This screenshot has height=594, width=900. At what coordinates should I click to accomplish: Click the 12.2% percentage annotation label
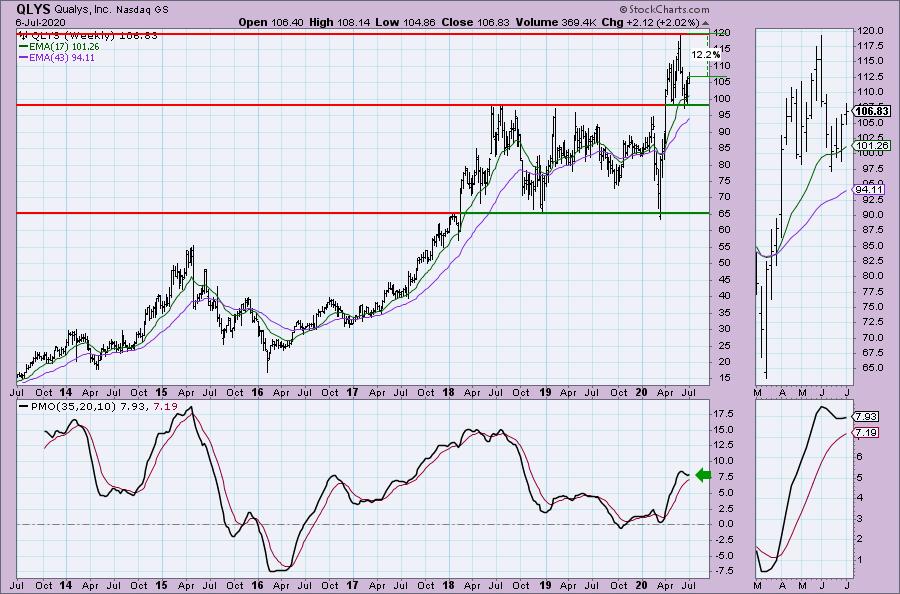(705, 55)
